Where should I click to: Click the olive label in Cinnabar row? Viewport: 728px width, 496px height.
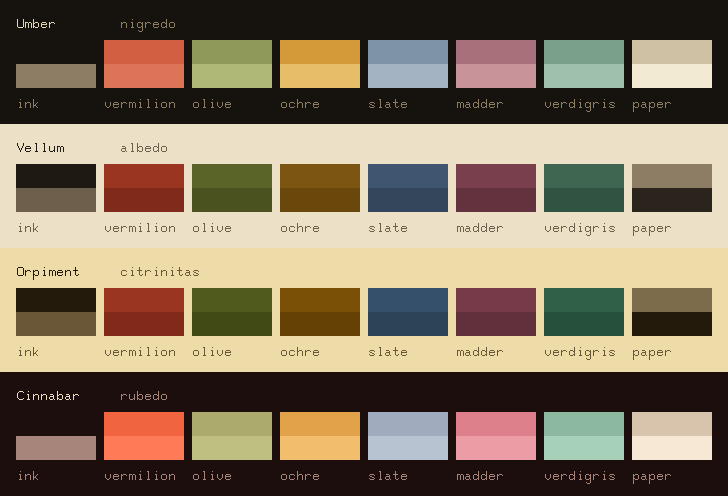point(212,476)
